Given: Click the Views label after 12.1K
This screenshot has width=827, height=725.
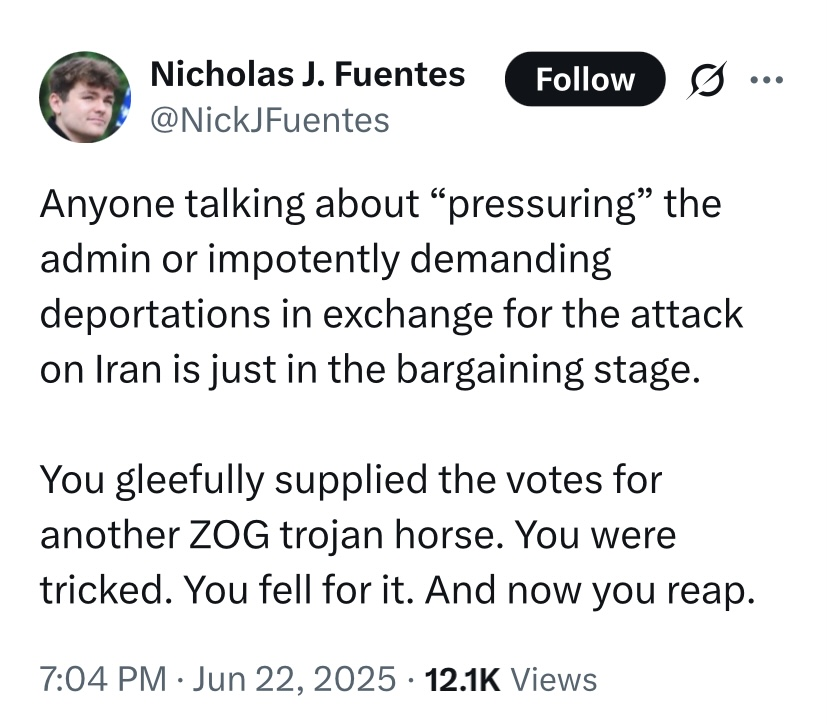Looking at the screenshot, I should 554,679.
